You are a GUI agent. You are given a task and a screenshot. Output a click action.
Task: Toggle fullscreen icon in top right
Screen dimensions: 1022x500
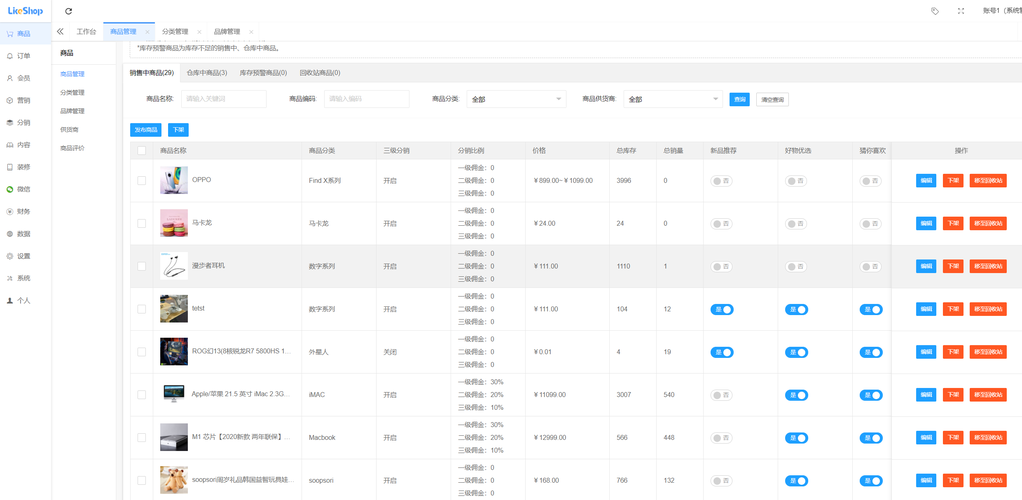click(960, 11)
